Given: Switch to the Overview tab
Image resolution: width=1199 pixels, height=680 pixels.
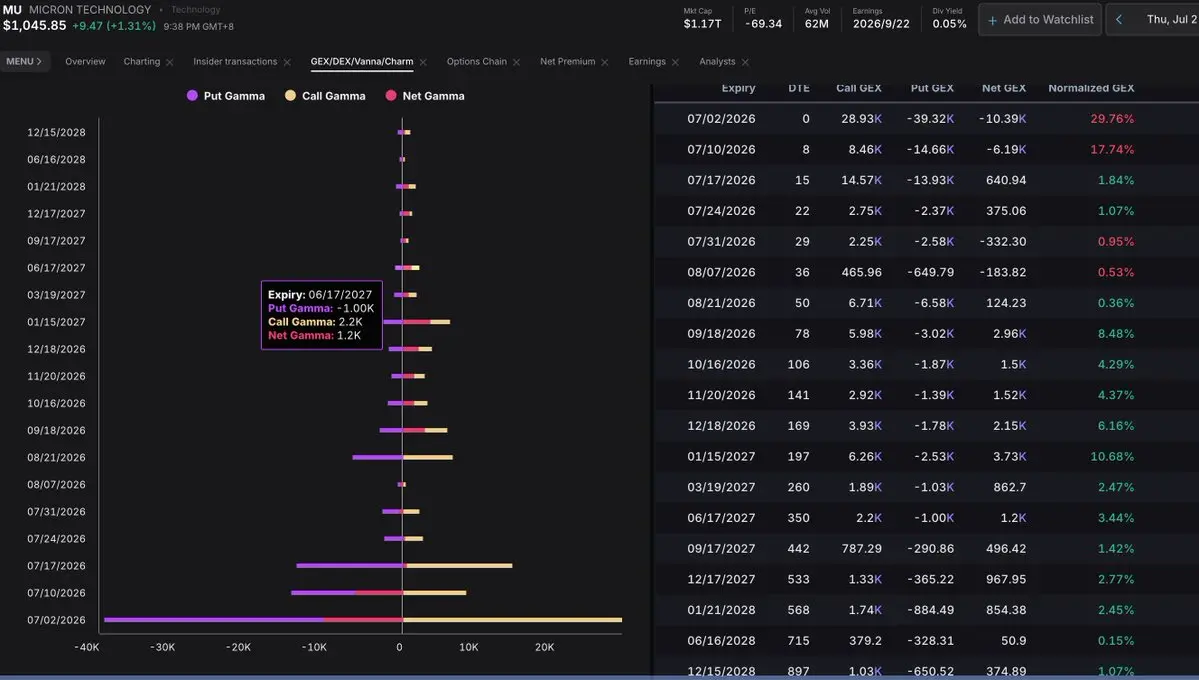Looking at the screenshot, I should click(x=85, y=61).
